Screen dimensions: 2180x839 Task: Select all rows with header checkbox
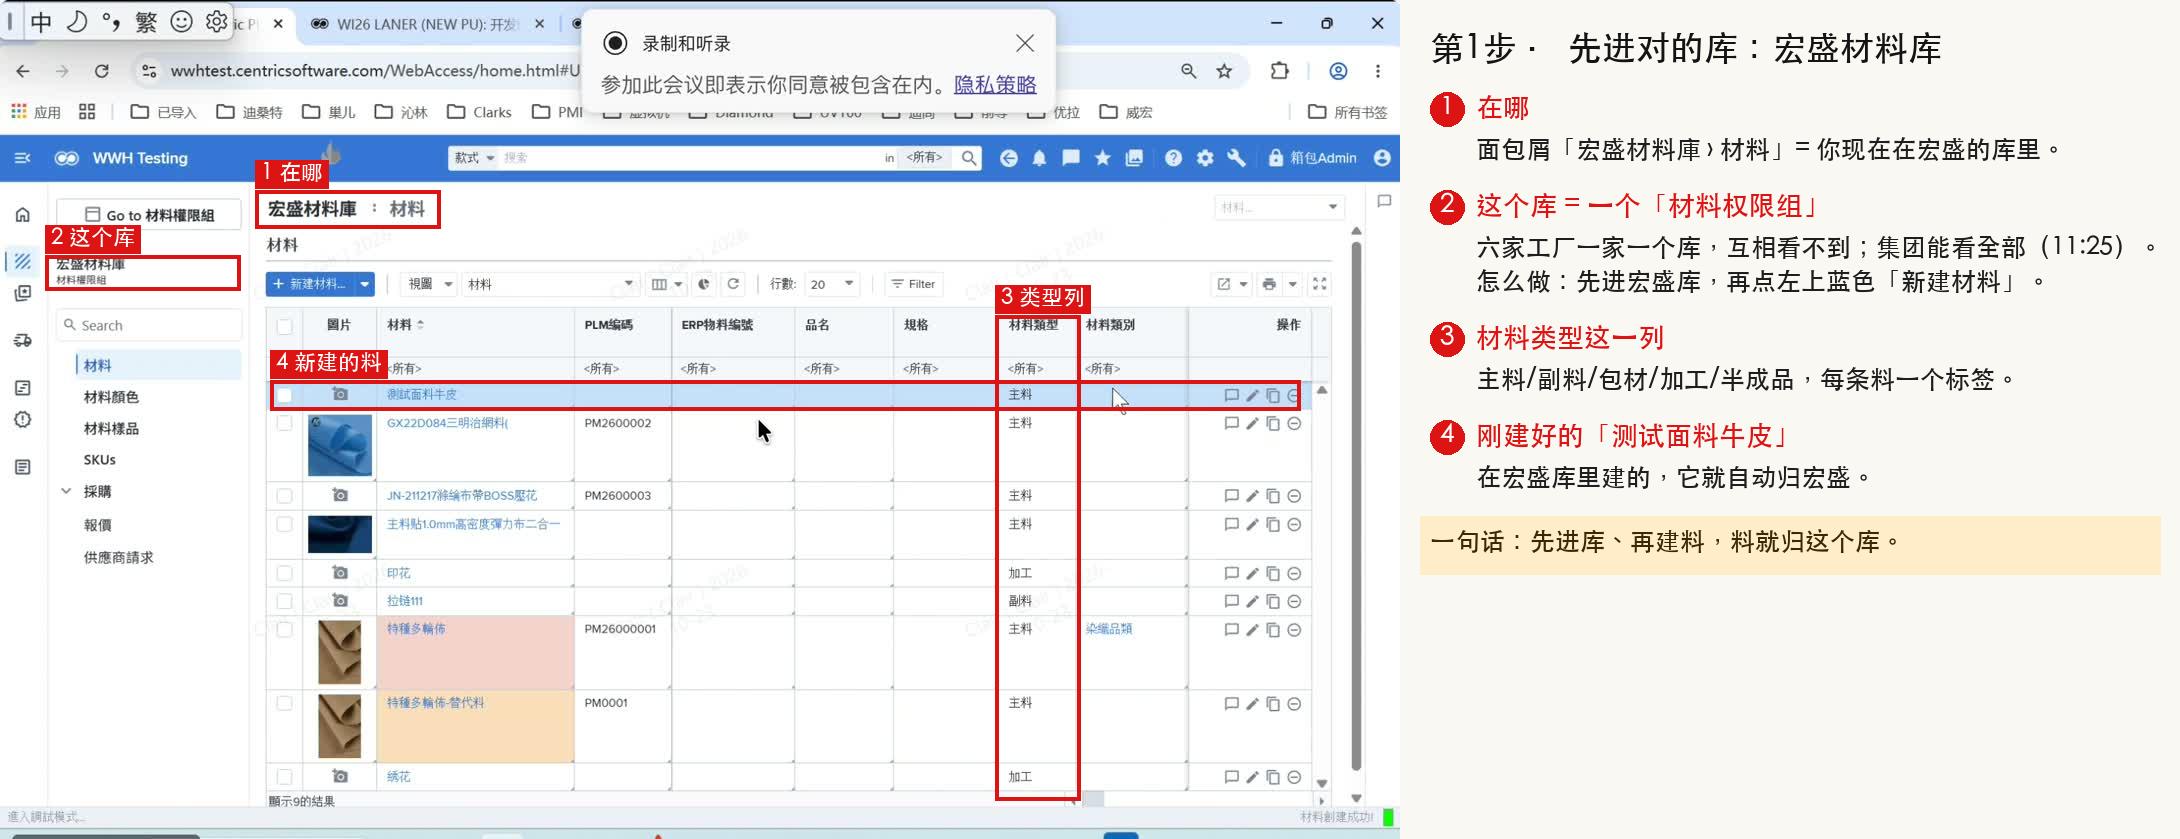point(285,326)
